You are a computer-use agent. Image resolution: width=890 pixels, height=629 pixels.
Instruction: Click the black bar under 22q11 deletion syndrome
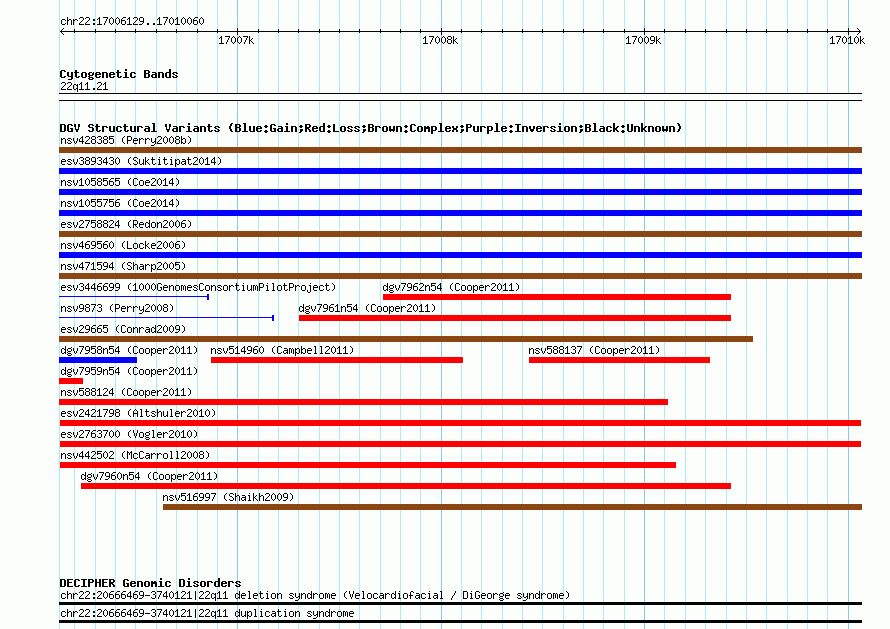(460, 604)
